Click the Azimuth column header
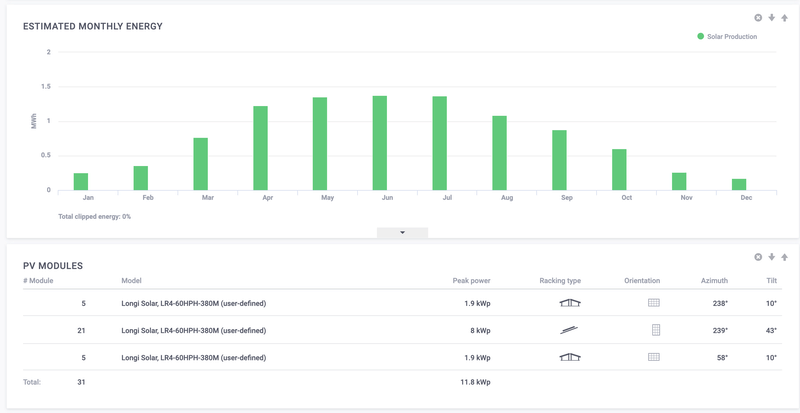This screenshot has width=800, height=413. [714, 281]
